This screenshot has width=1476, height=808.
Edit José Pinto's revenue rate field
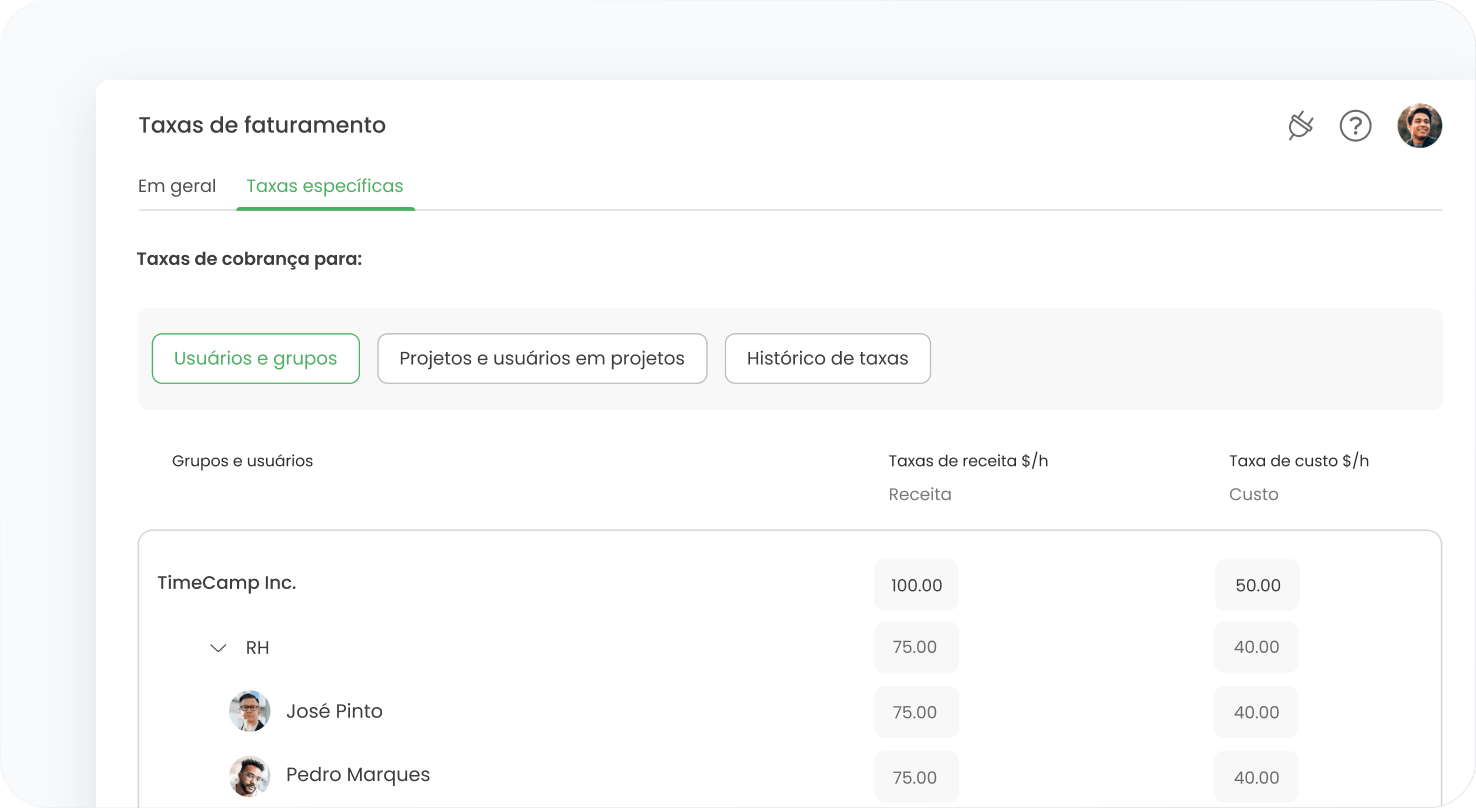916,712
